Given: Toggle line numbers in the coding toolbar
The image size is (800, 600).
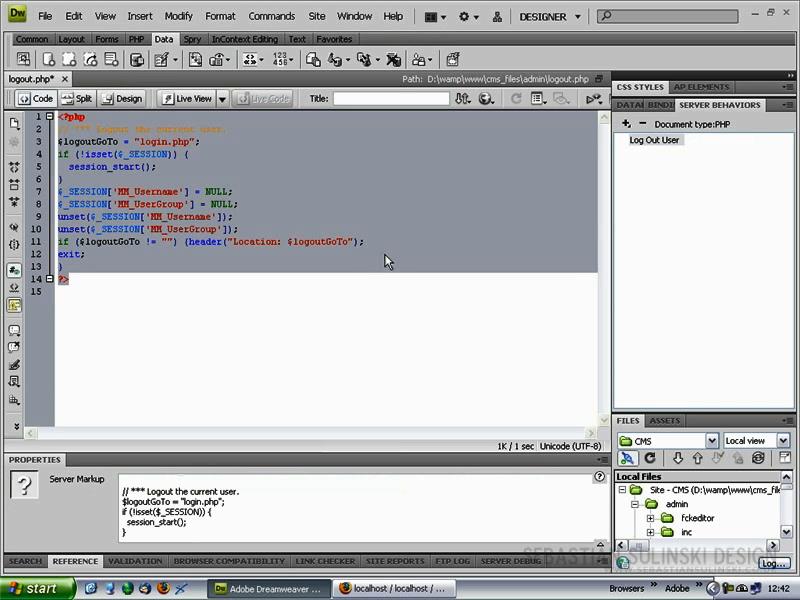Looking at the screenshot, I should [14, 270].
